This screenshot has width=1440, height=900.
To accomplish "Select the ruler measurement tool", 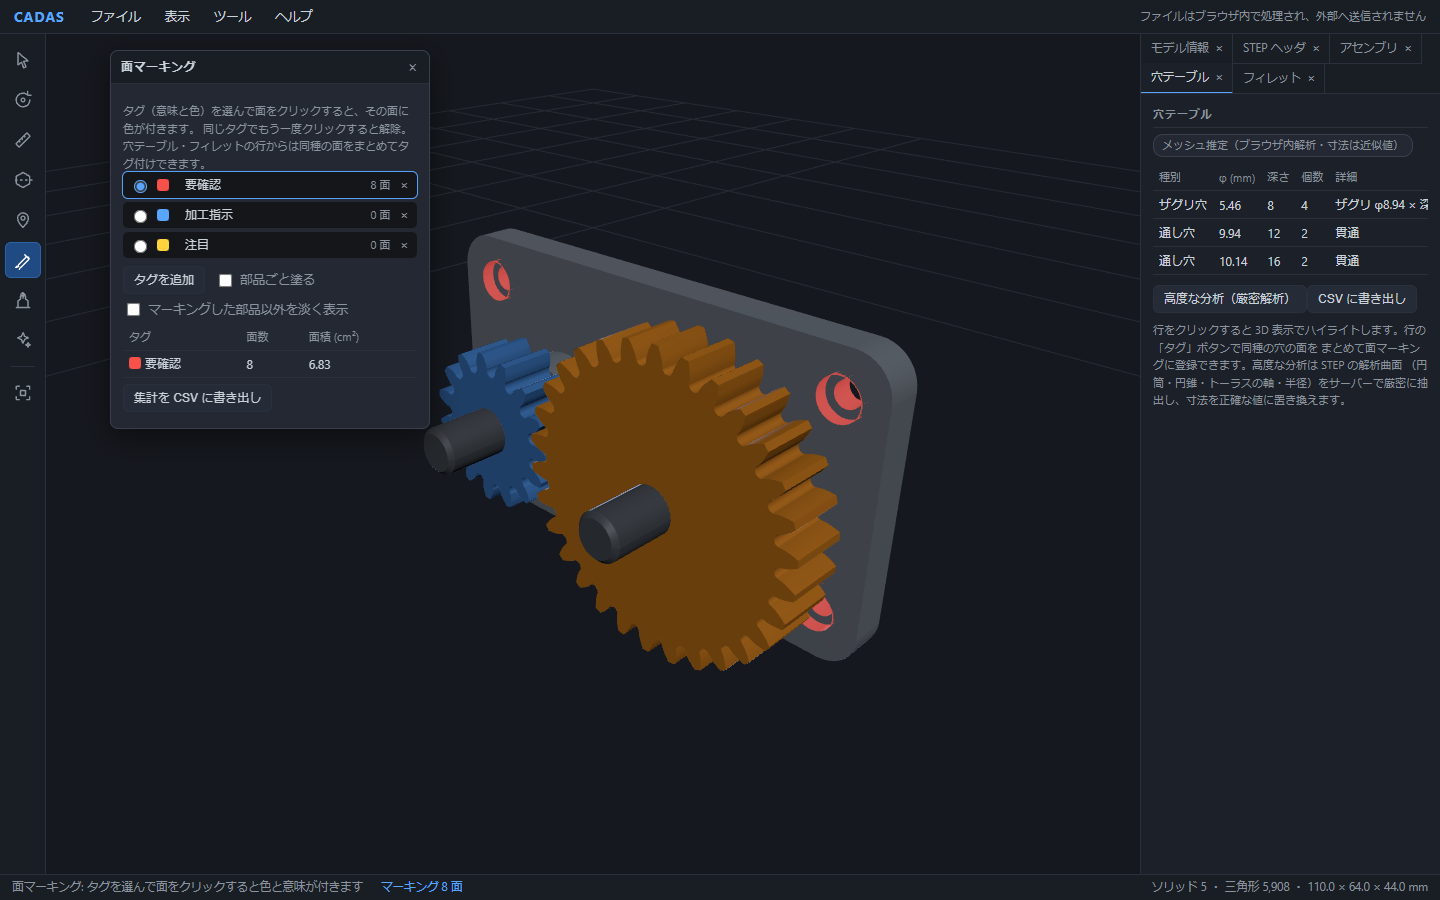I will [x=23, y=140].
